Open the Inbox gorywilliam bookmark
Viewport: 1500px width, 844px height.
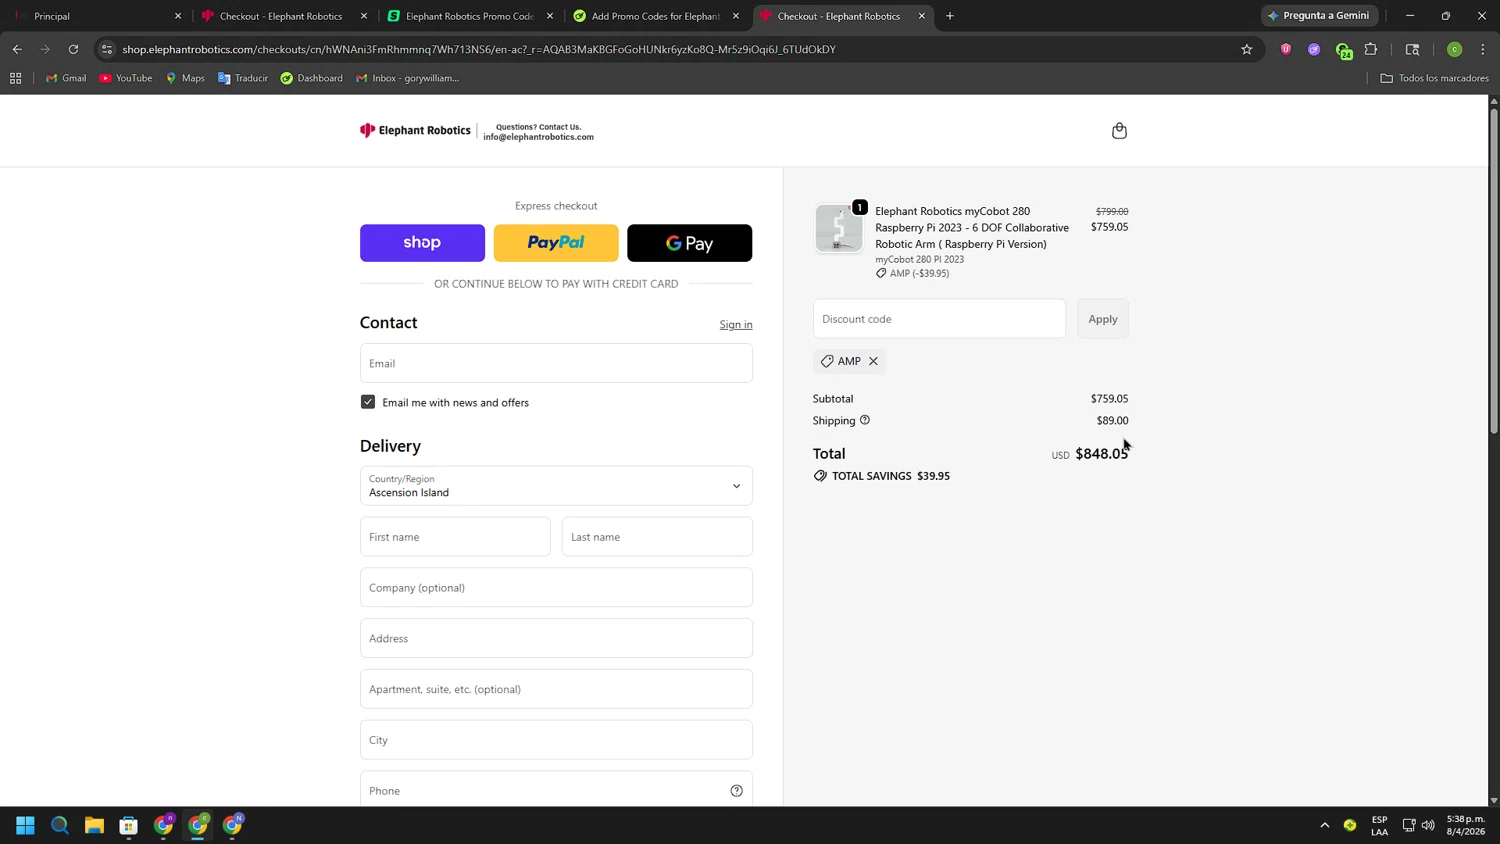408,78
